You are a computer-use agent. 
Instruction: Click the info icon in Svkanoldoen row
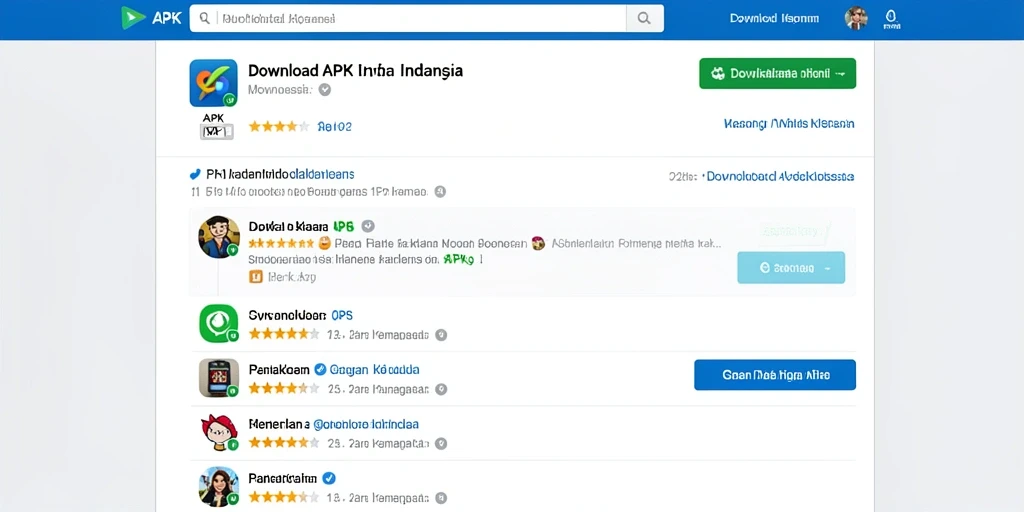[441, 335]
